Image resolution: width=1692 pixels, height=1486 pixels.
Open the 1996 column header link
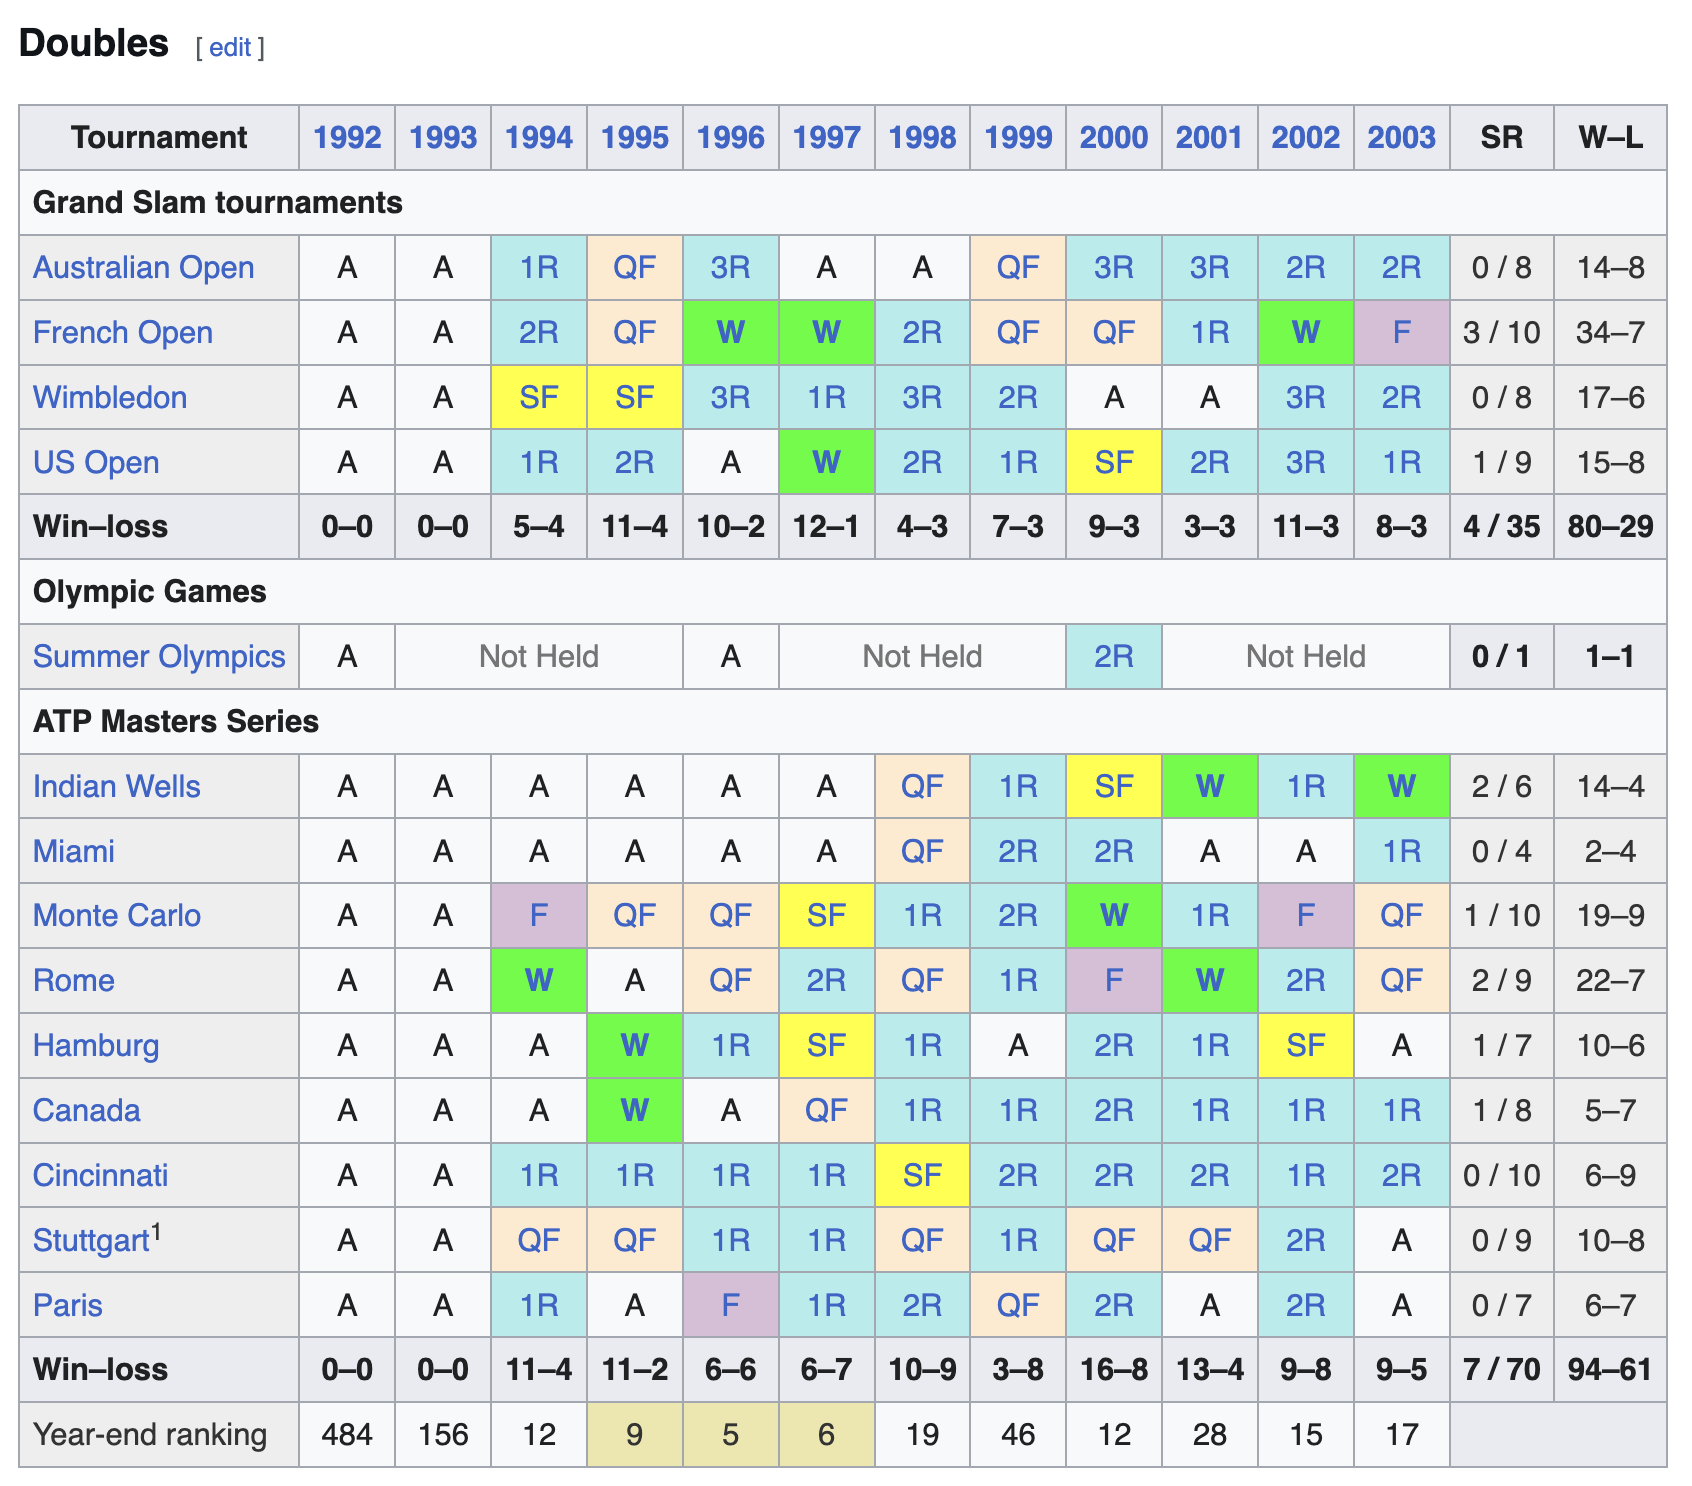pos(731,137)
